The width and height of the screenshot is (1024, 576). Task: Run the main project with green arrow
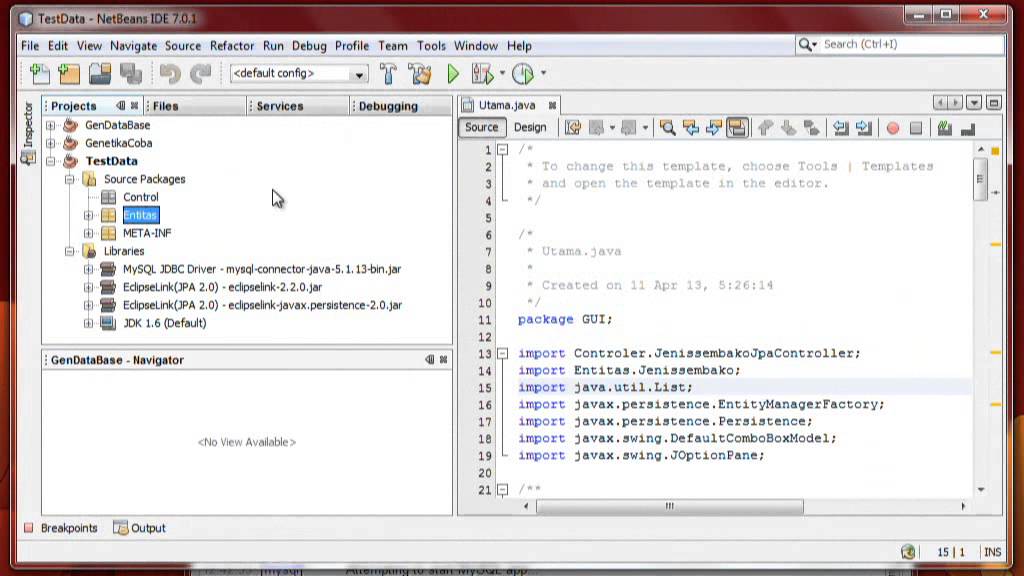453,74
